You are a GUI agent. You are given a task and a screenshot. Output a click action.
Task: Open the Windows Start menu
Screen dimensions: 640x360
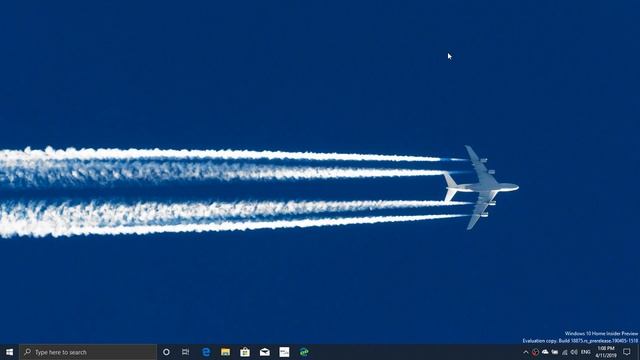[9, 352]
